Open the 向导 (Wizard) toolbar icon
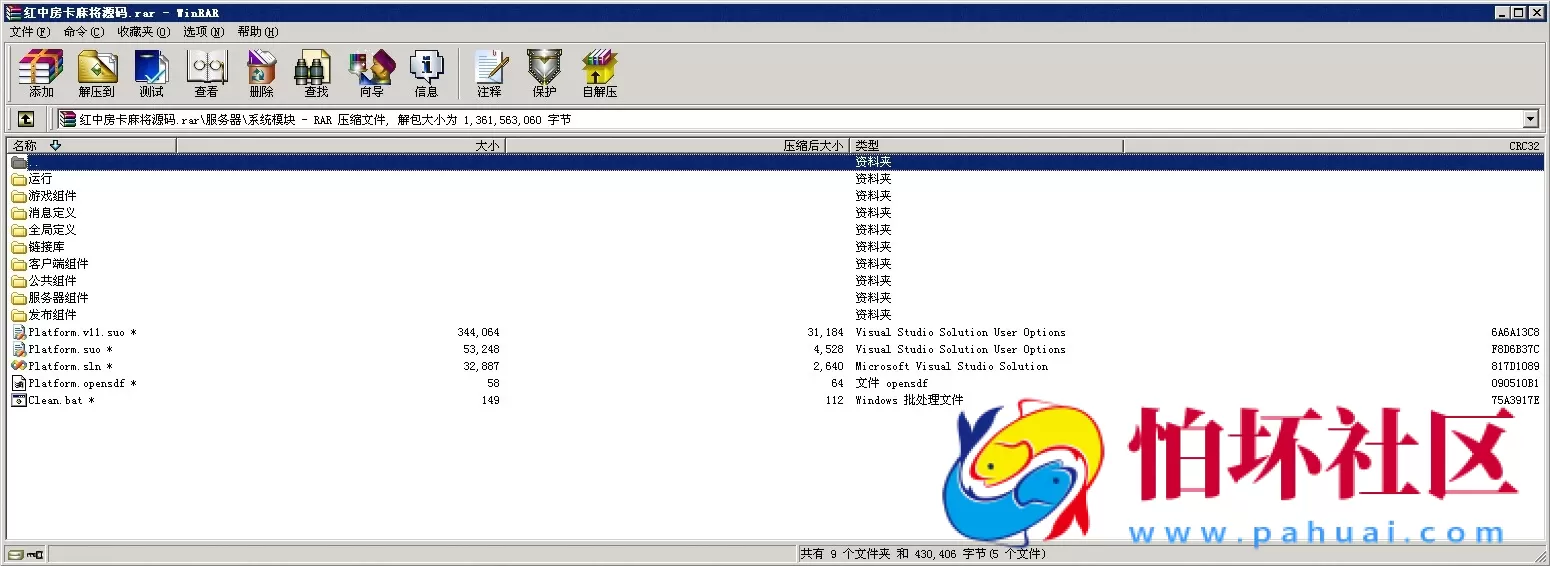This screenshot has height=566, width=1550. pos(371,73)
